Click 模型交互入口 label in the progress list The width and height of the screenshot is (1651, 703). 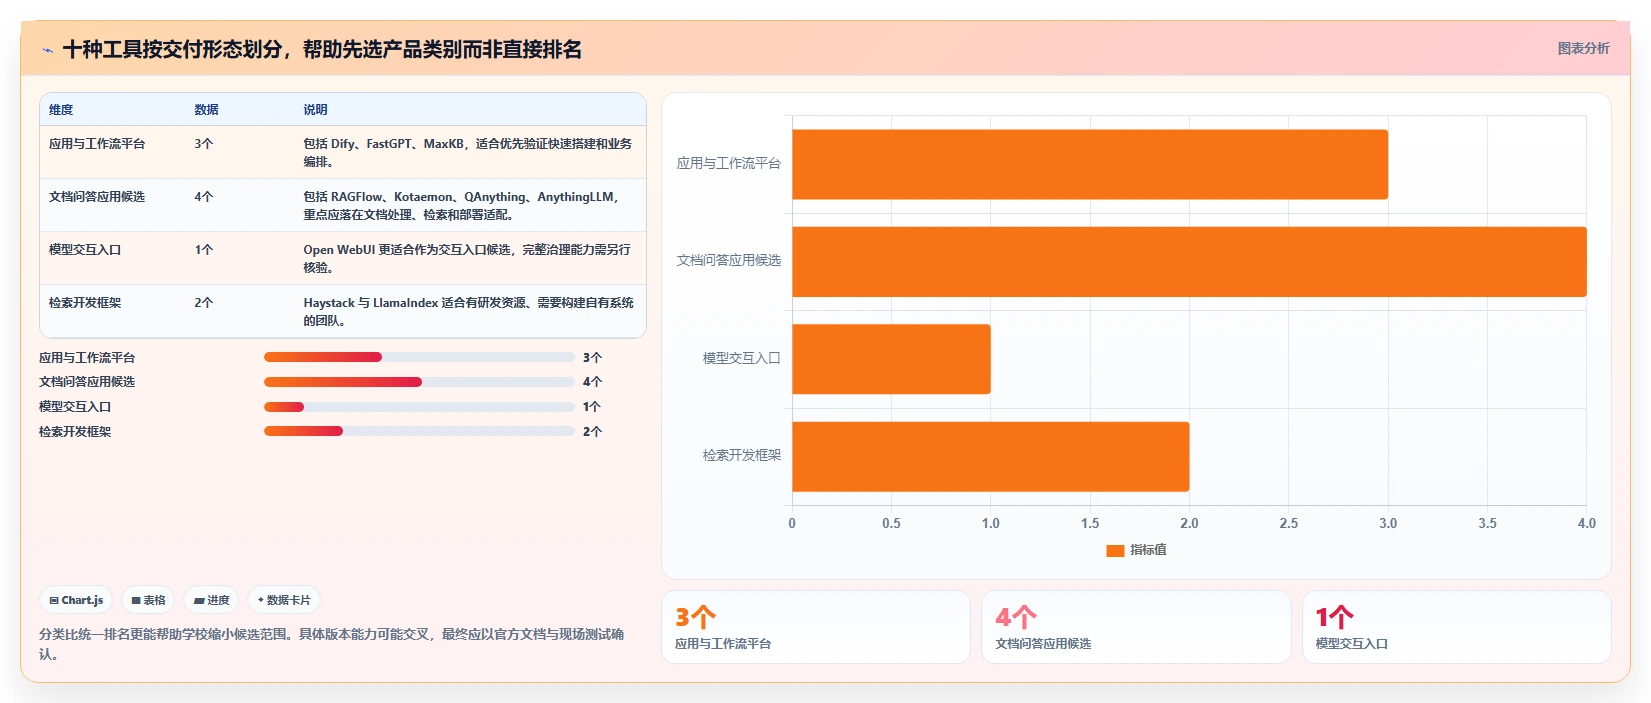click(75, 407)
